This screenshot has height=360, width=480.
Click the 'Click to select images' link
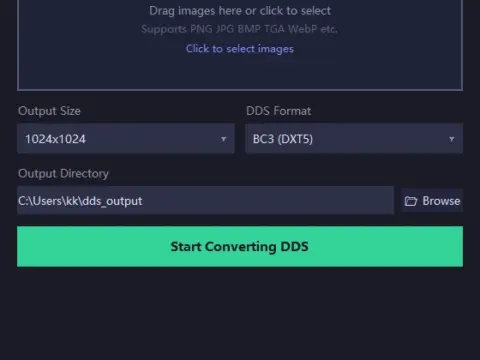tap(240, 49)
